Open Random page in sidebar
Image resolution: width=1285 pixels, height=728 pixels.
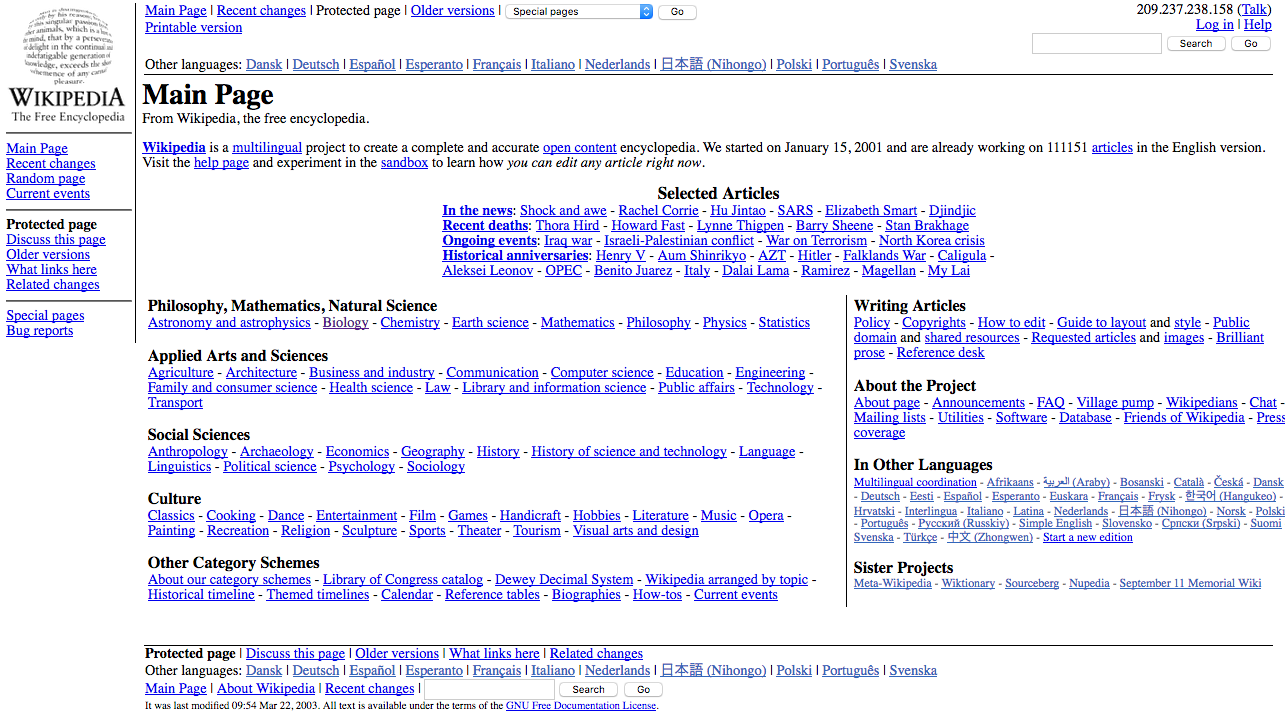pos(45,178)
